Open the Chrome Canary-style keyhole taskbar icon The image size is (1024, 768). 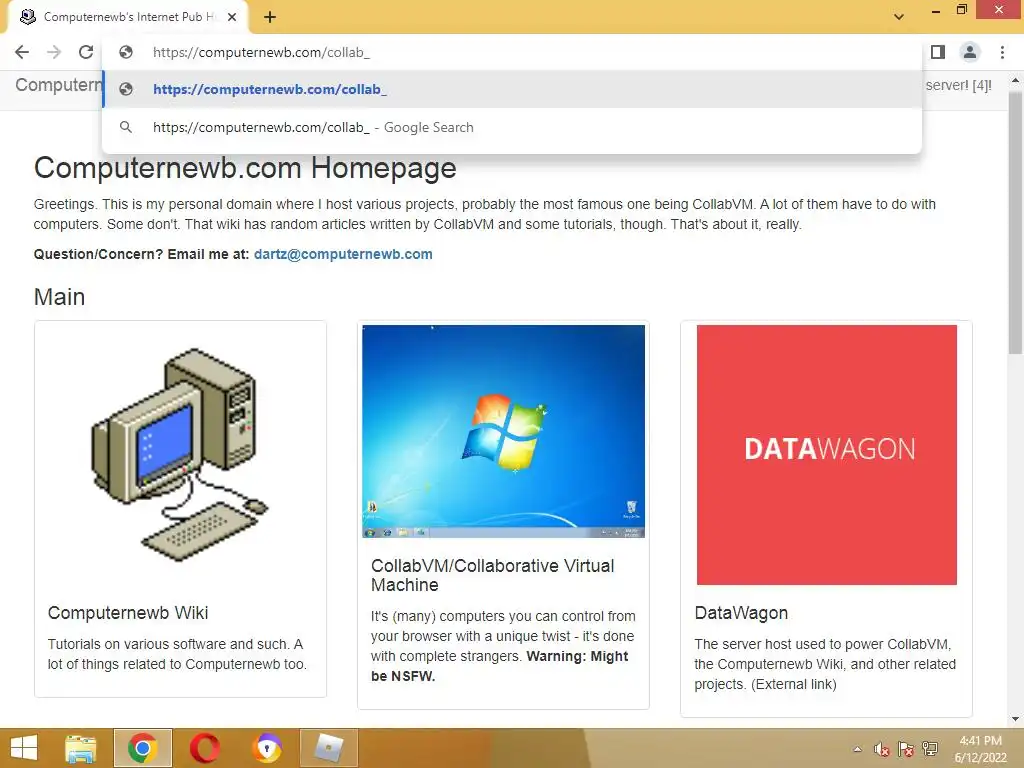pyautogui.click(x=266, y=748)
